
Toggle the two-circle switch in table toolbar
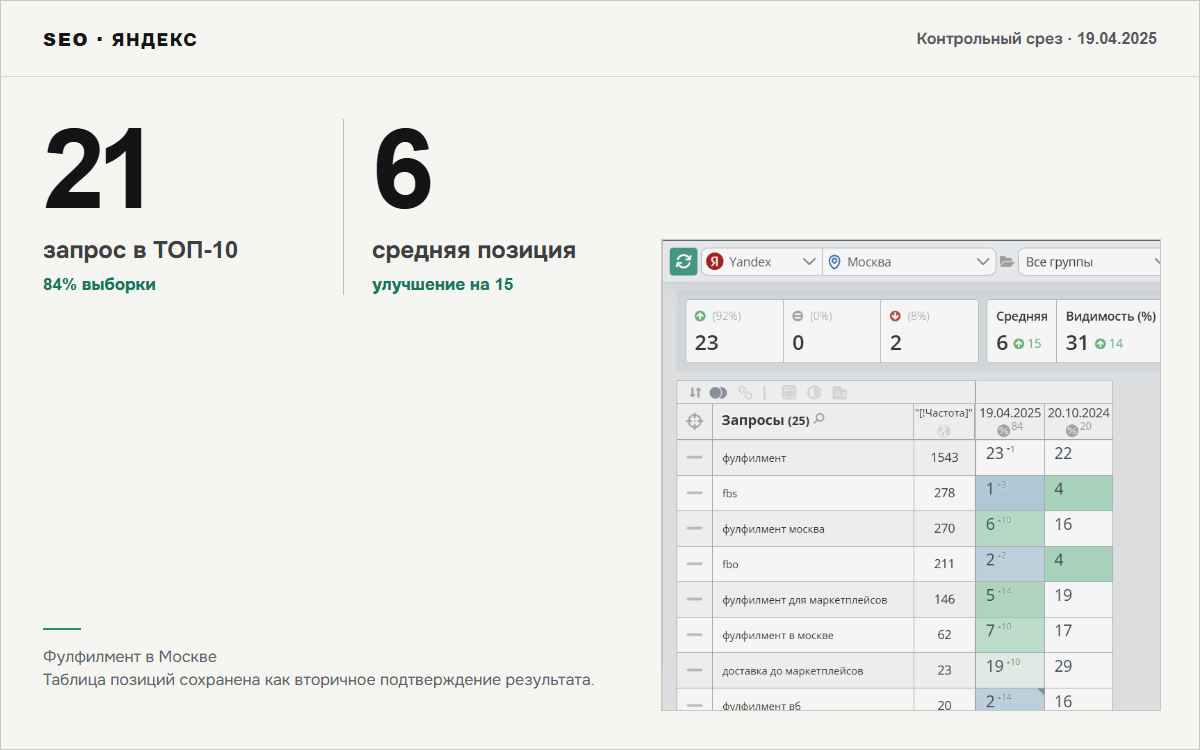tap(718, 392)
